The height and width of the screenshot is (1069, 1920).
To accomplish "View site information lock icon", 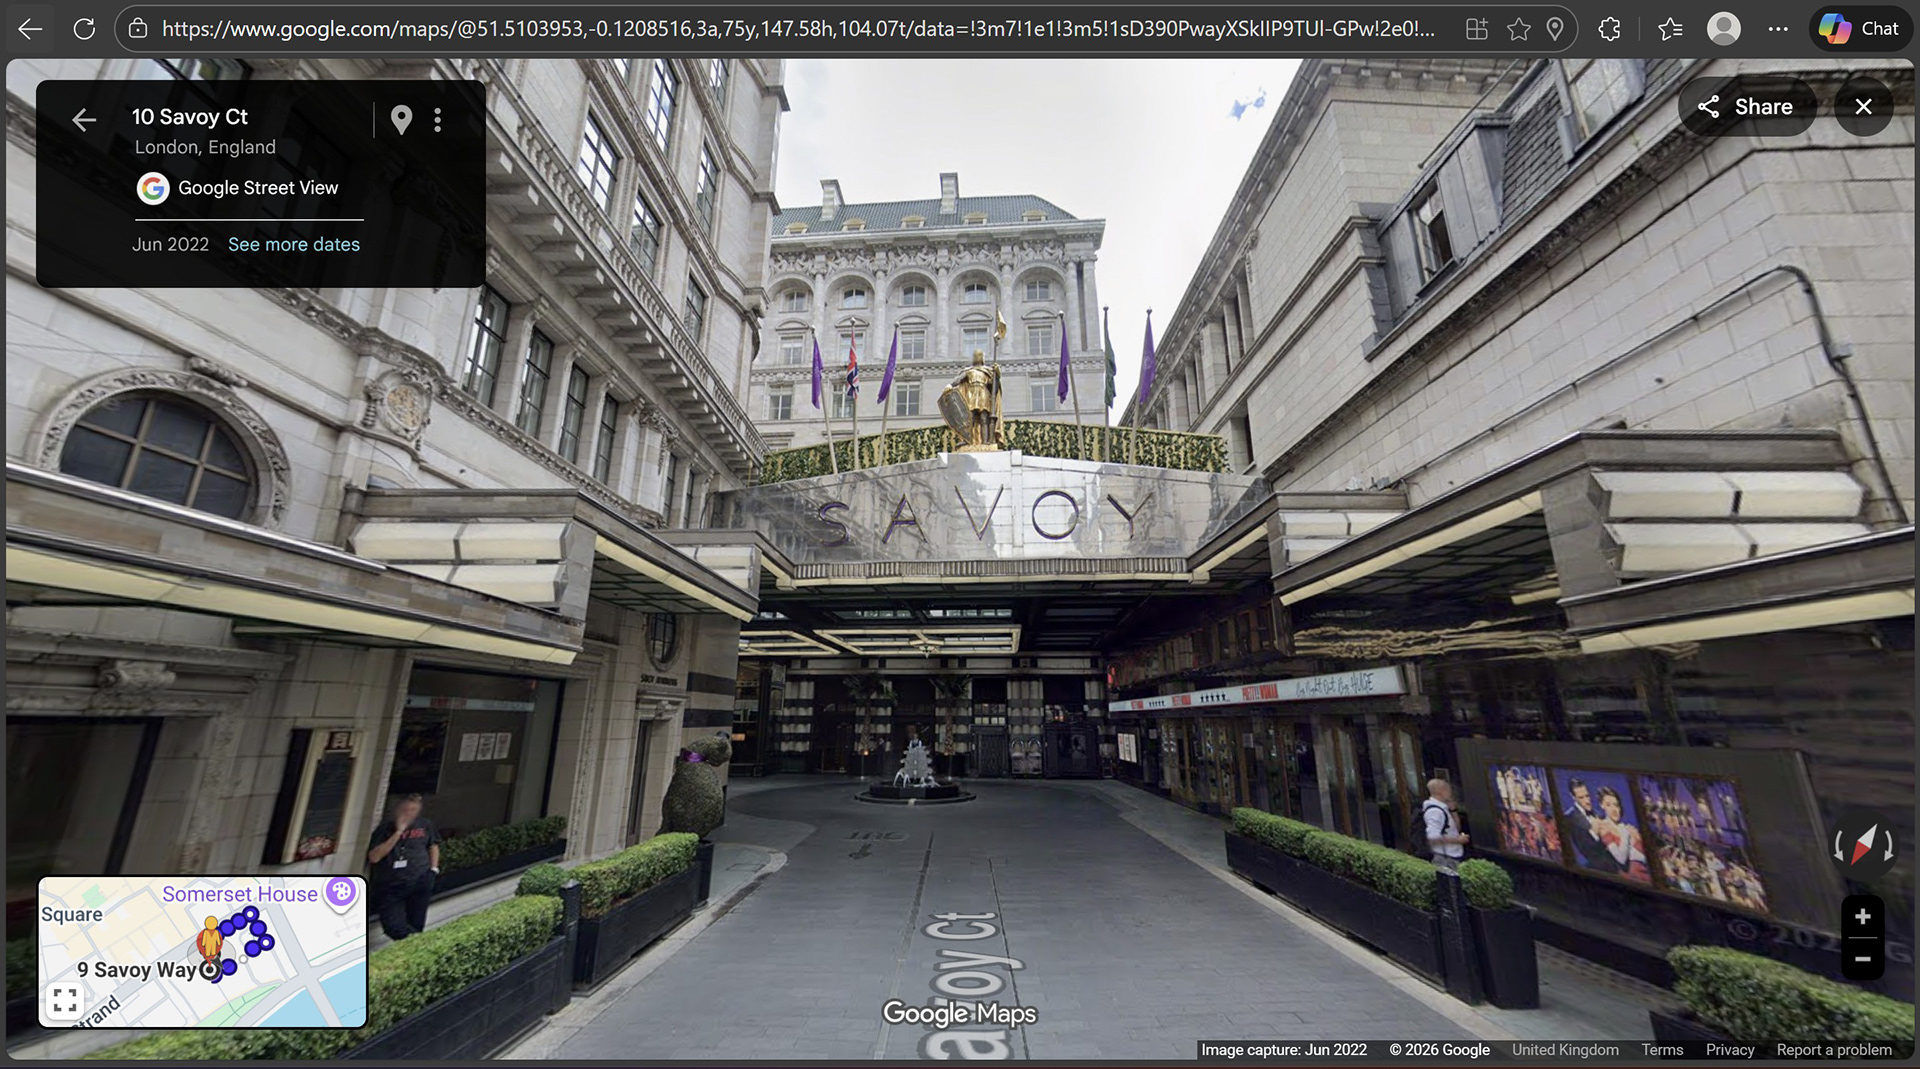I will [139, 29].
